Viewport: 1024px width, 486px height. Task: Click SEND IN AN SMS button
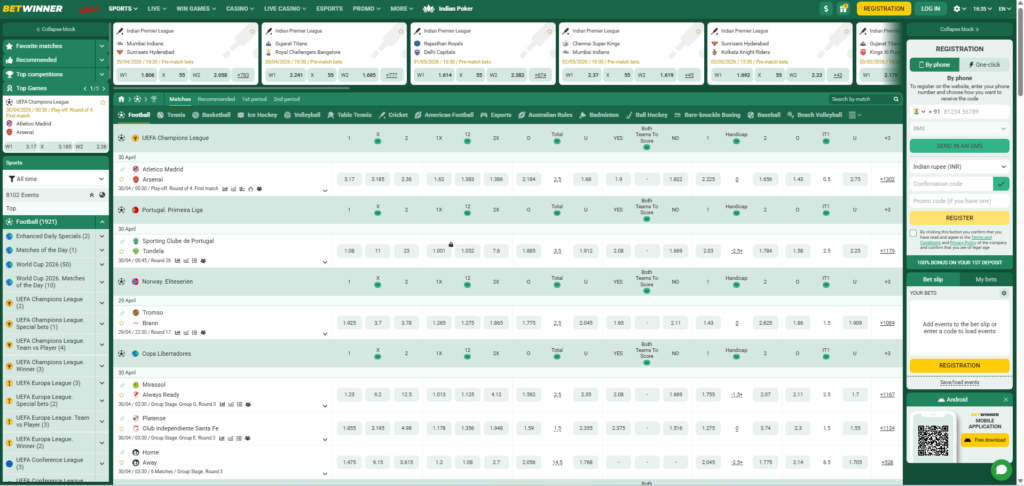(x=959, y=146)
